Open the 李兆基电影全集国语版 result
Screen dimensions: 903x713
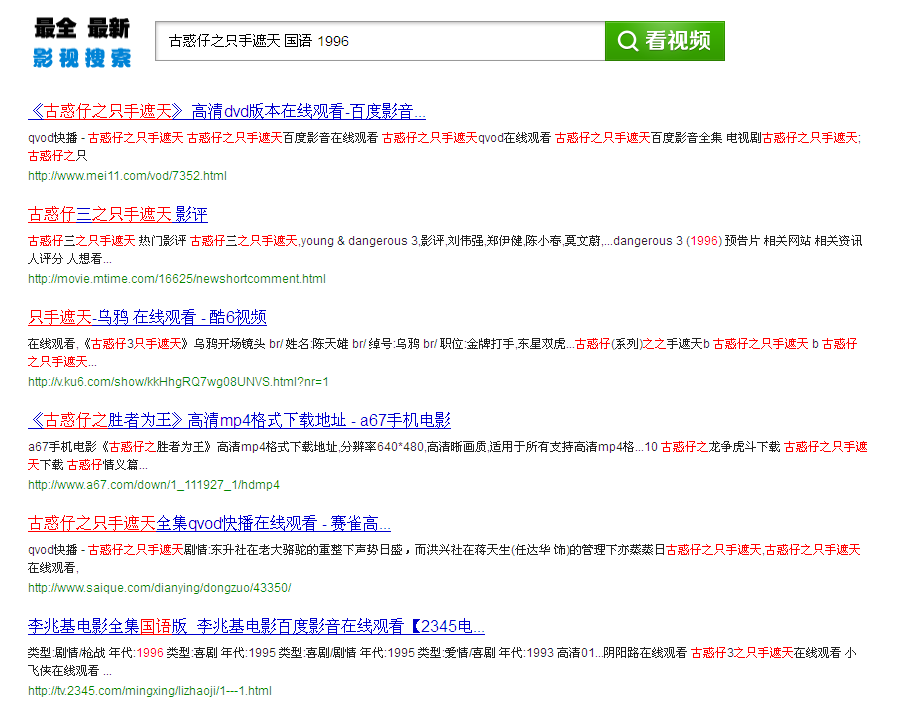(x=256, y=627)
